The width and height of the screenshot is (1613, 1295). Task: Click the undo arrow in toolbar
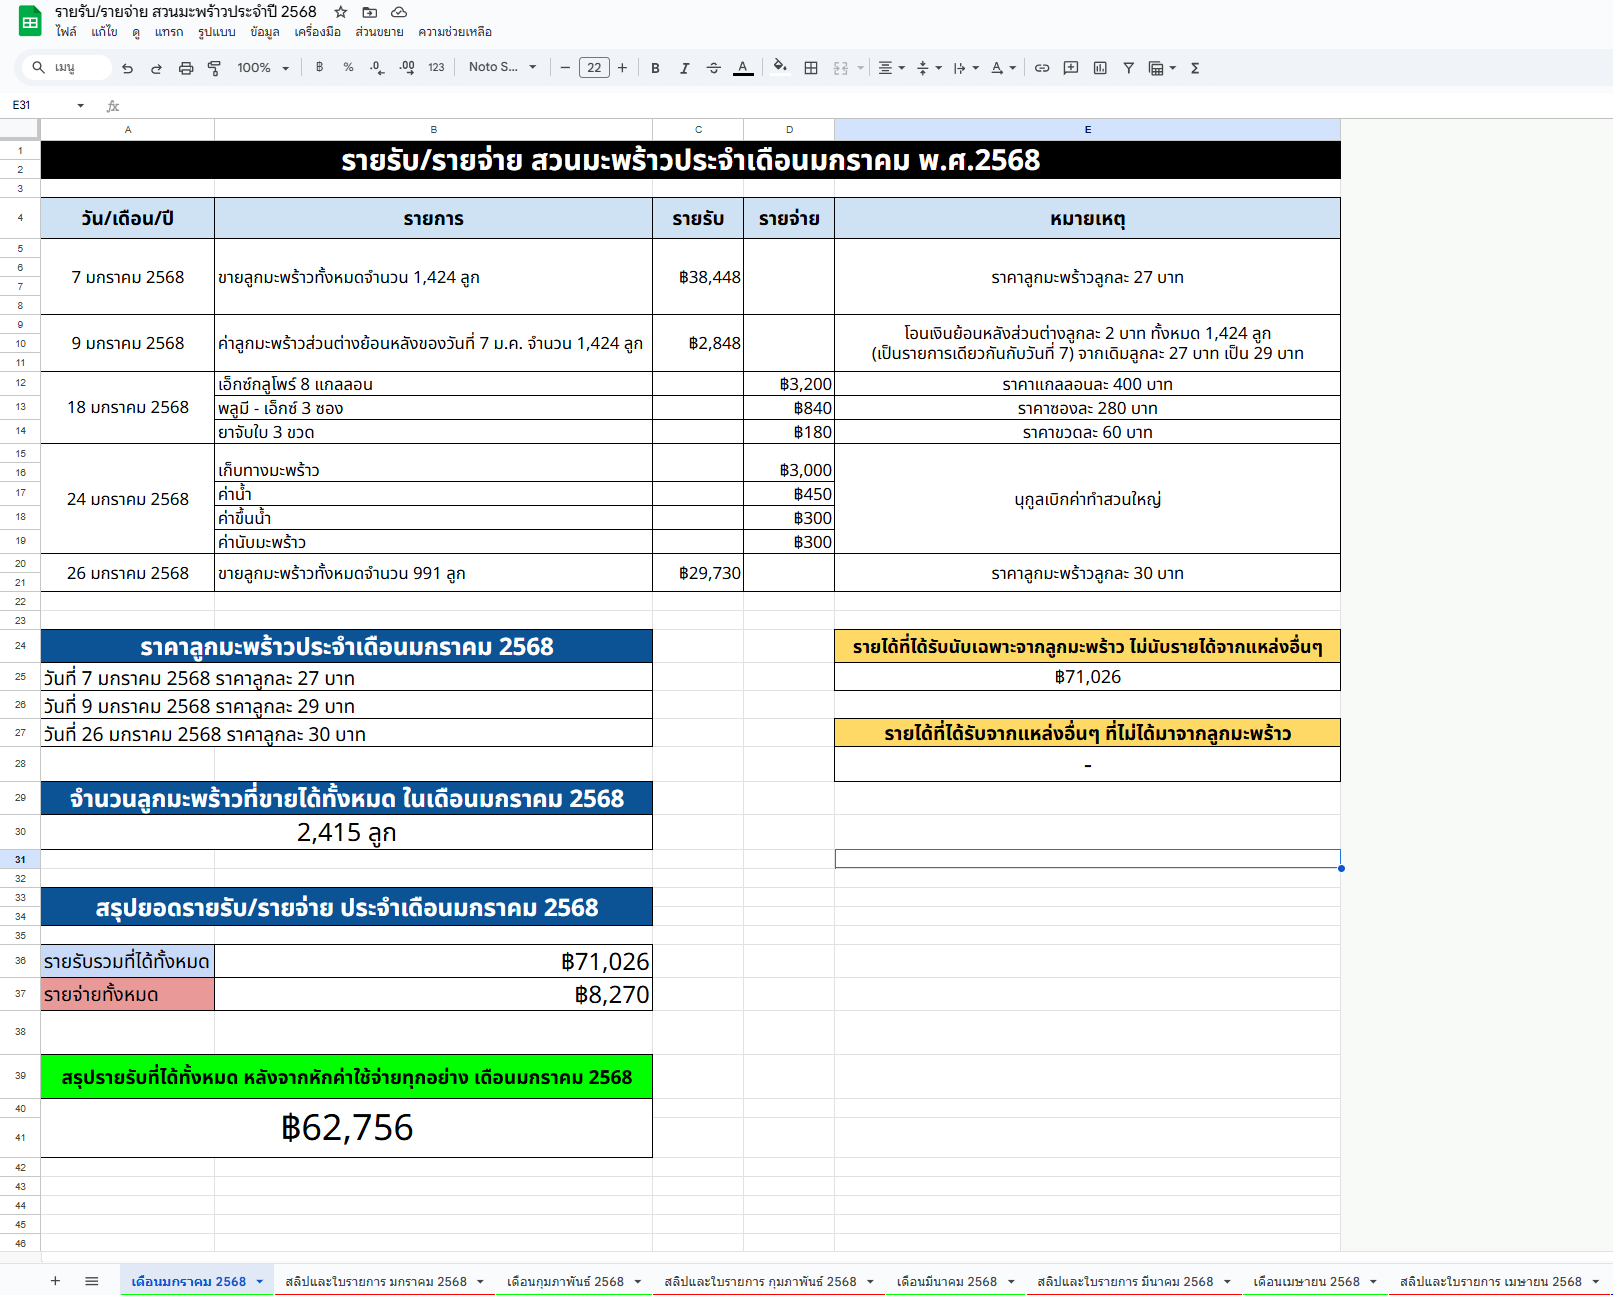[x=127, y=68]
